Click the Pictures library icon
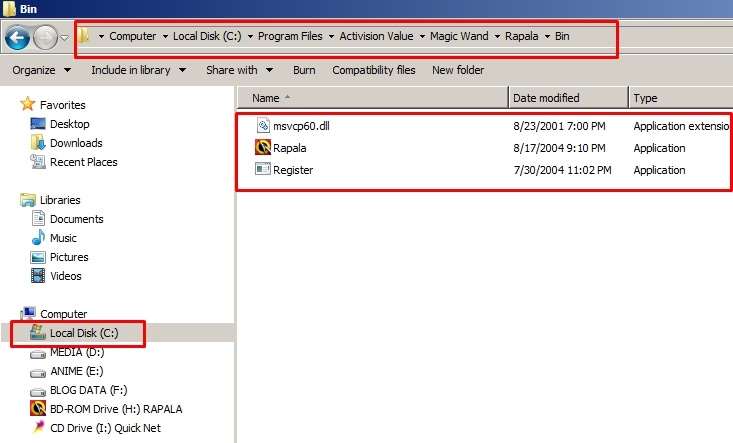 [x=37, y=257]
